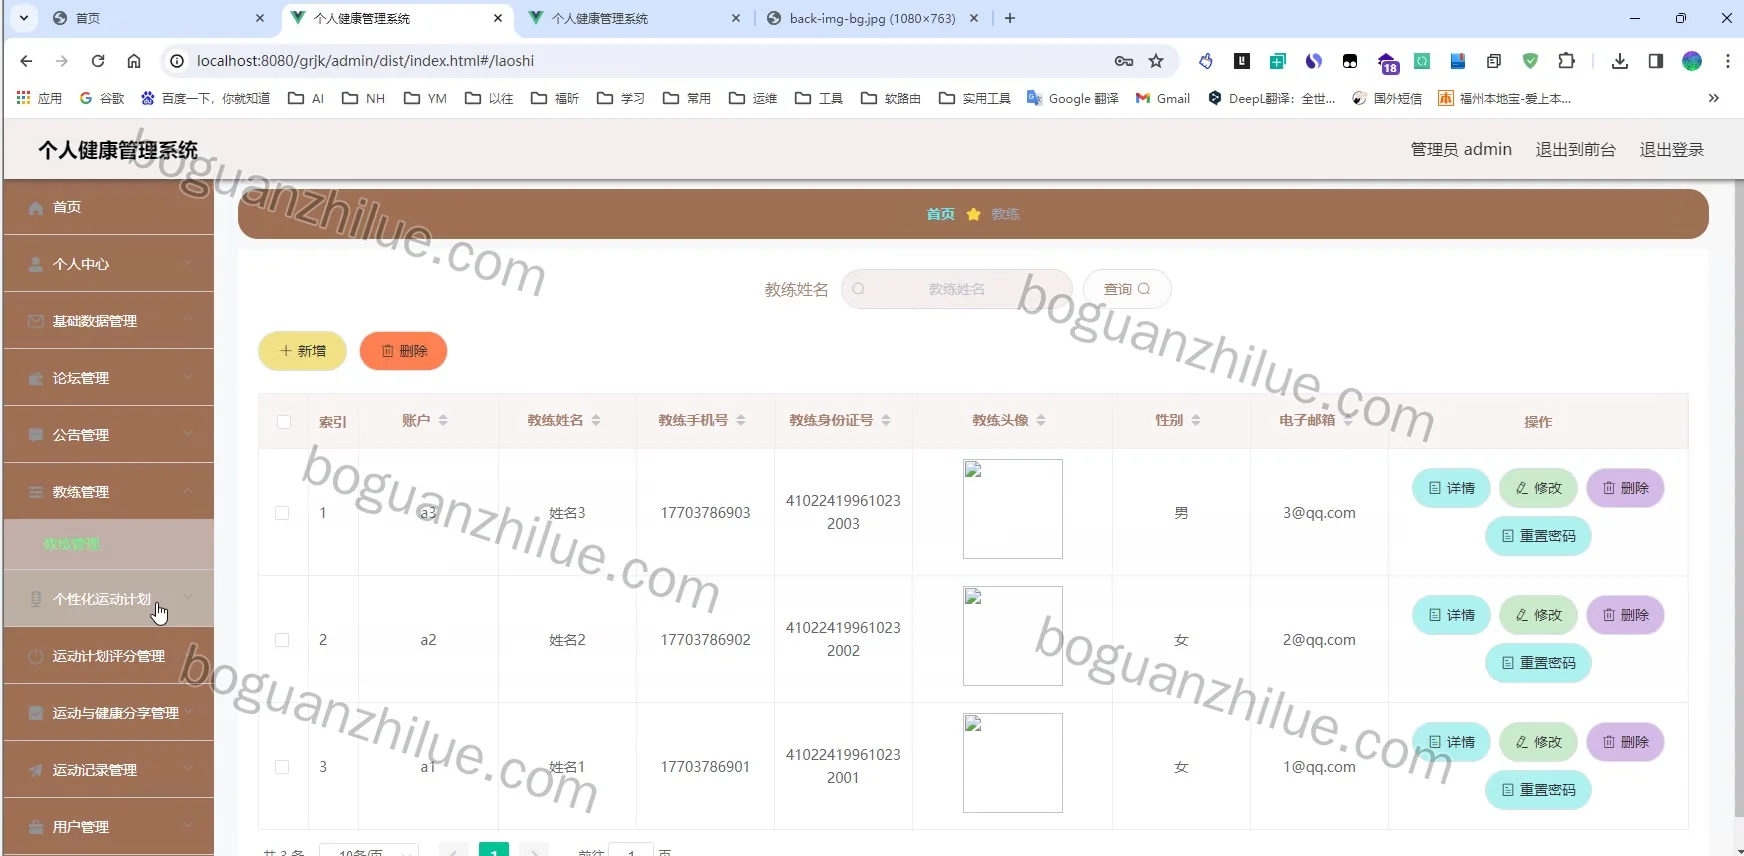Click the browser reload icon
The image size is (1744, 856).
point(98,61)
